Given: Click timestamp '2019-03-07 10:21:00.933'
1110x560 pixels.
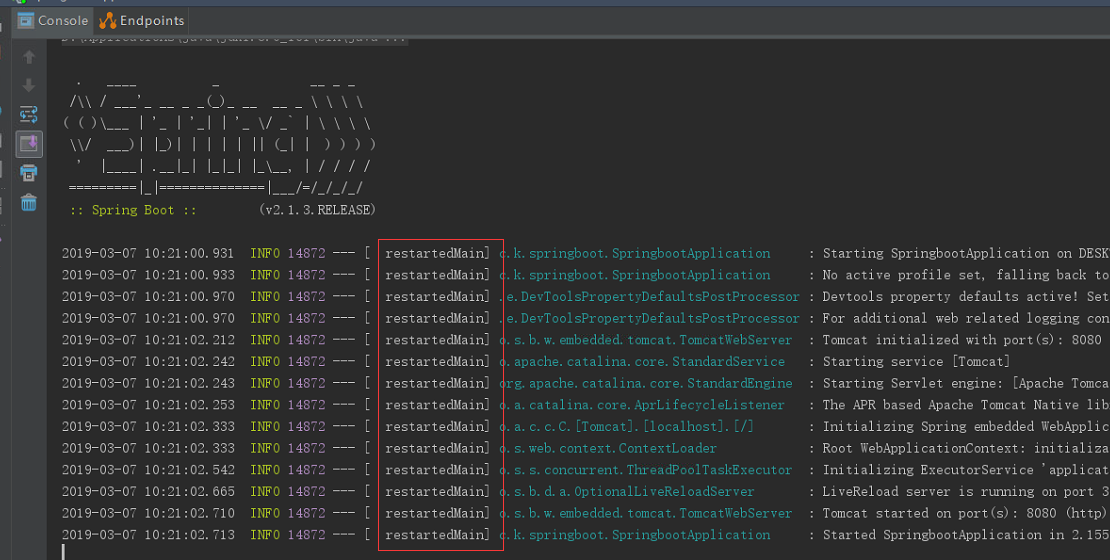Looking at the screenshot, I should tap(148, 275).
